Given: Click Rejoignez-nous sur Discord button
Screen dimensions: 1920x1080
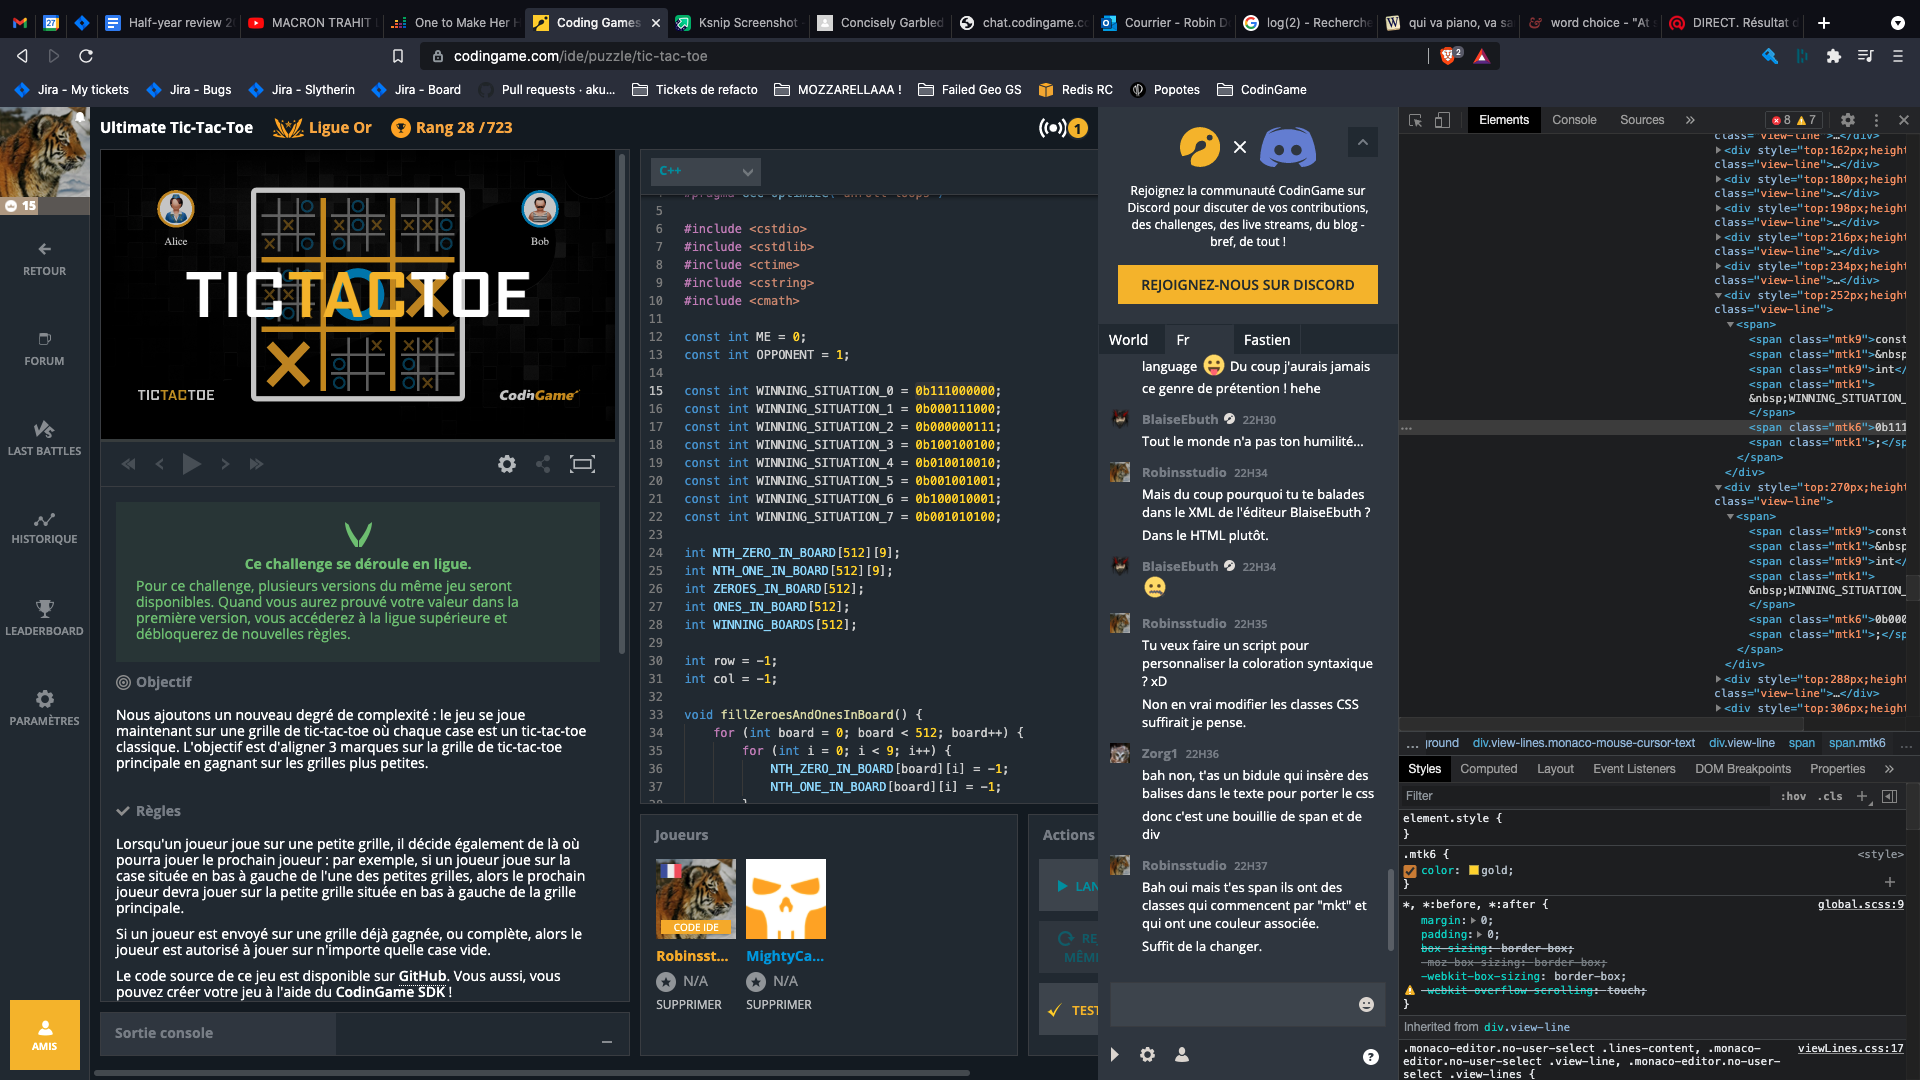Looking at the screenshot, I should click(1247, 285).
